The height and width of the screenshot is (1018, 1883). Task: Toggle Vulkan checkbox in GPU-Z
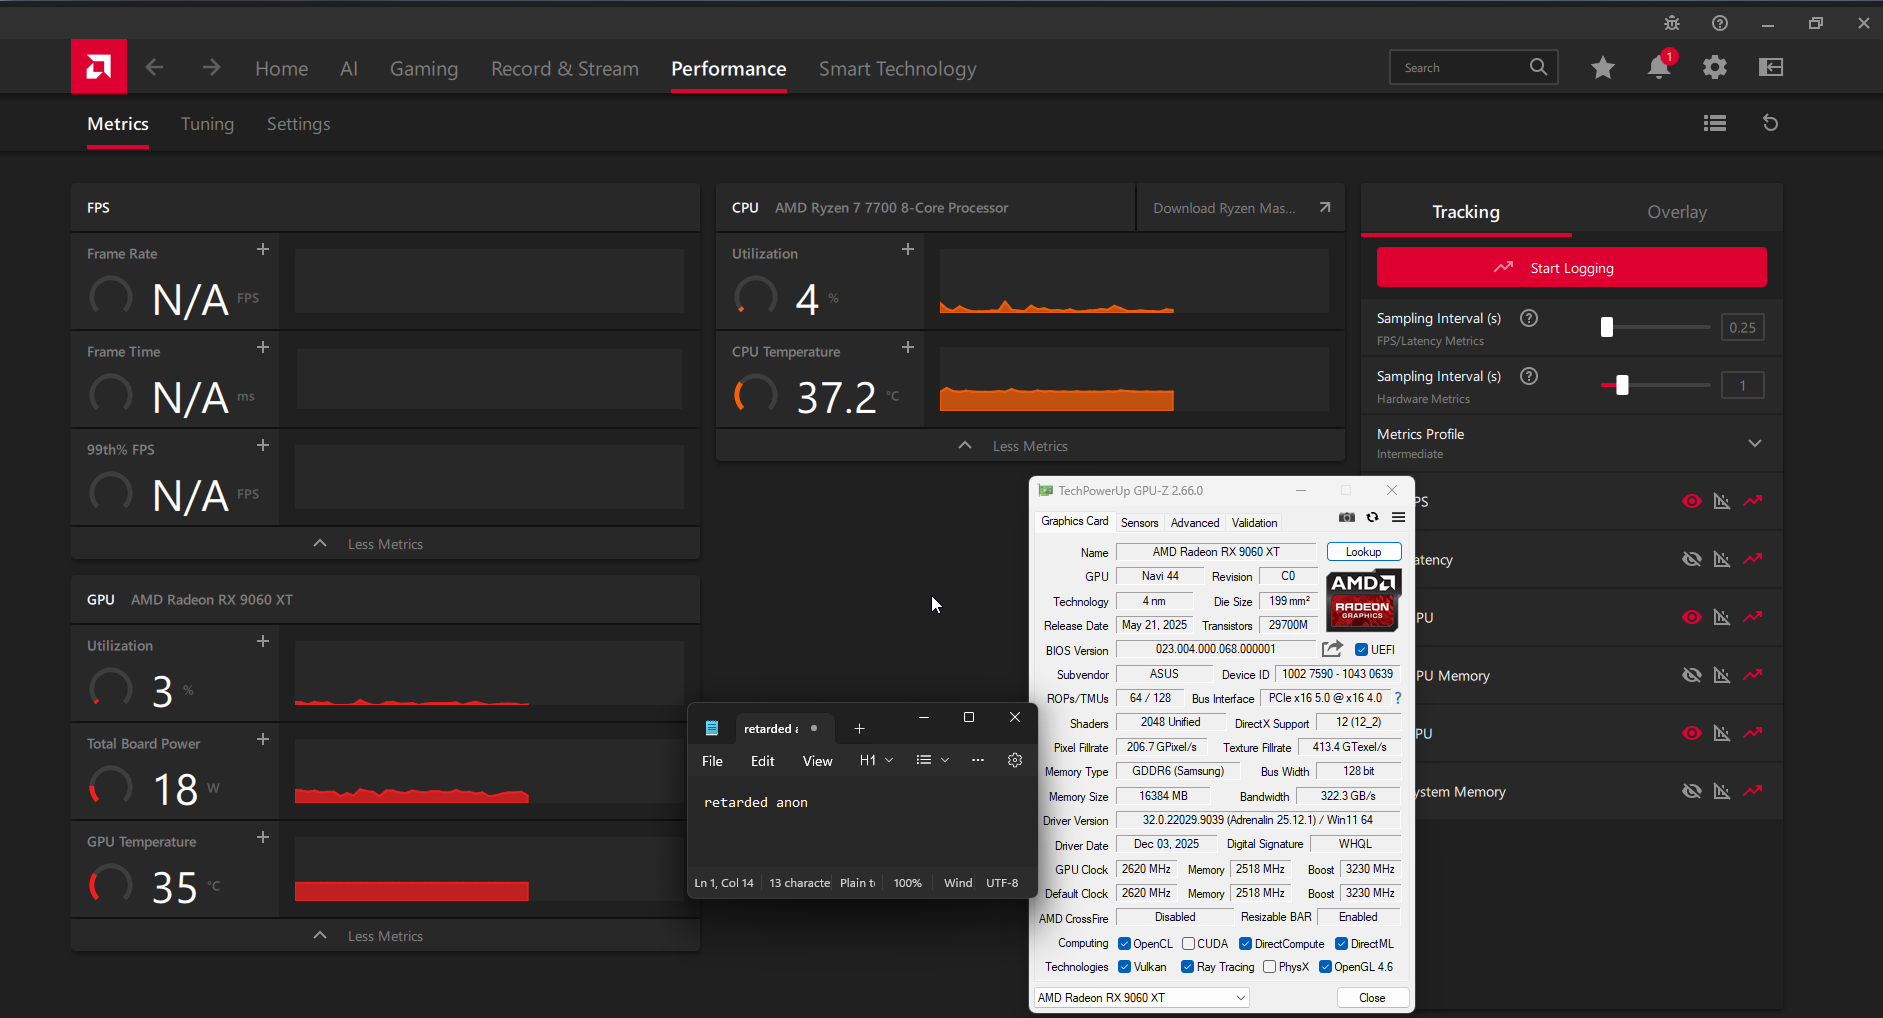[x=1124, y=966]
